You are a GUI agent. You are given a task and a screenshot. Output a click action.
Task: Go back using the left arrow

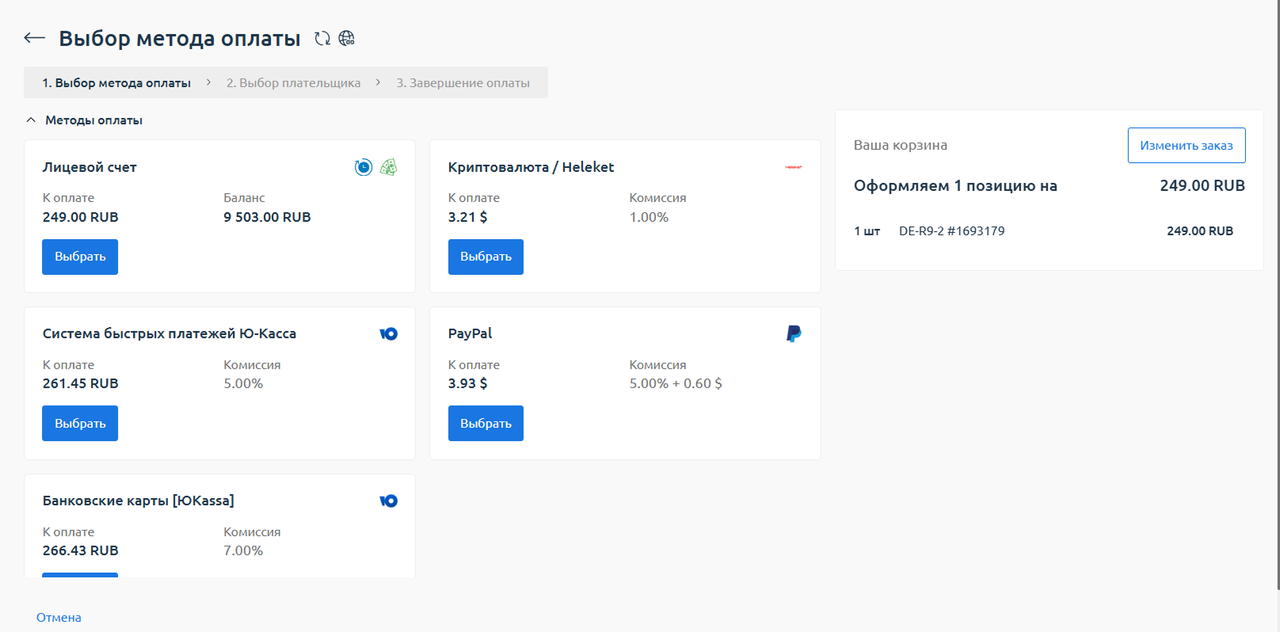tap(34, 38)
